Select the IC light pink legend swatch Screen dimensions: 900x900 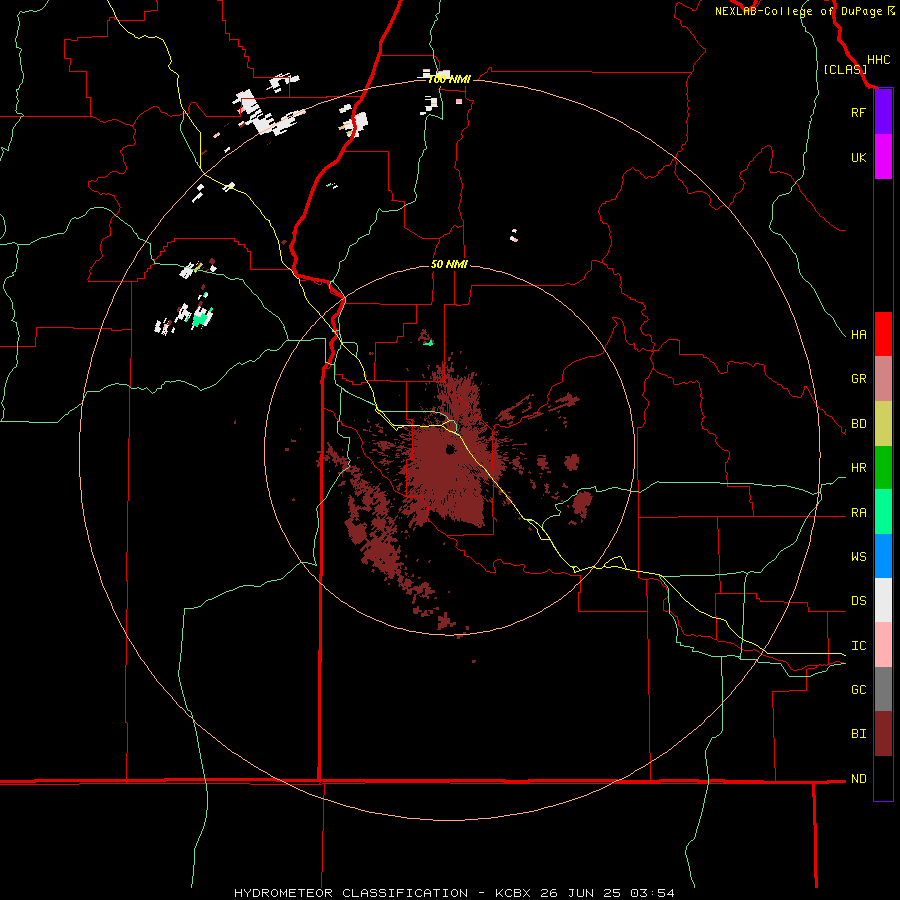point(883,645)
